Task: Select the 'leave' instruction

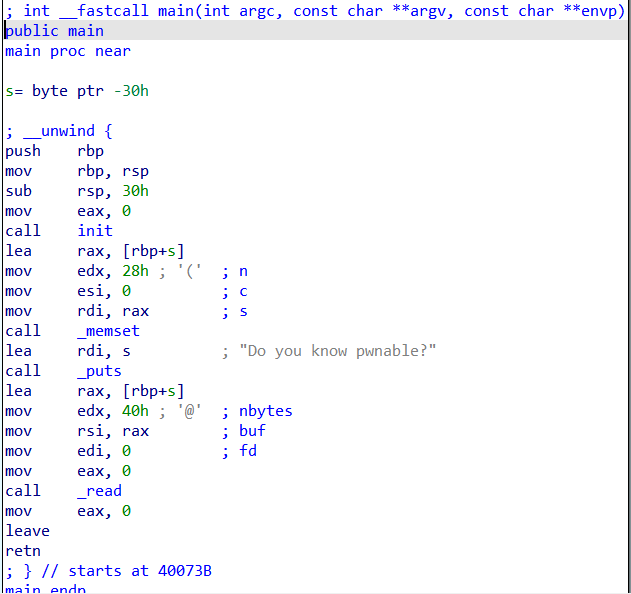Action: pos(27,531)
